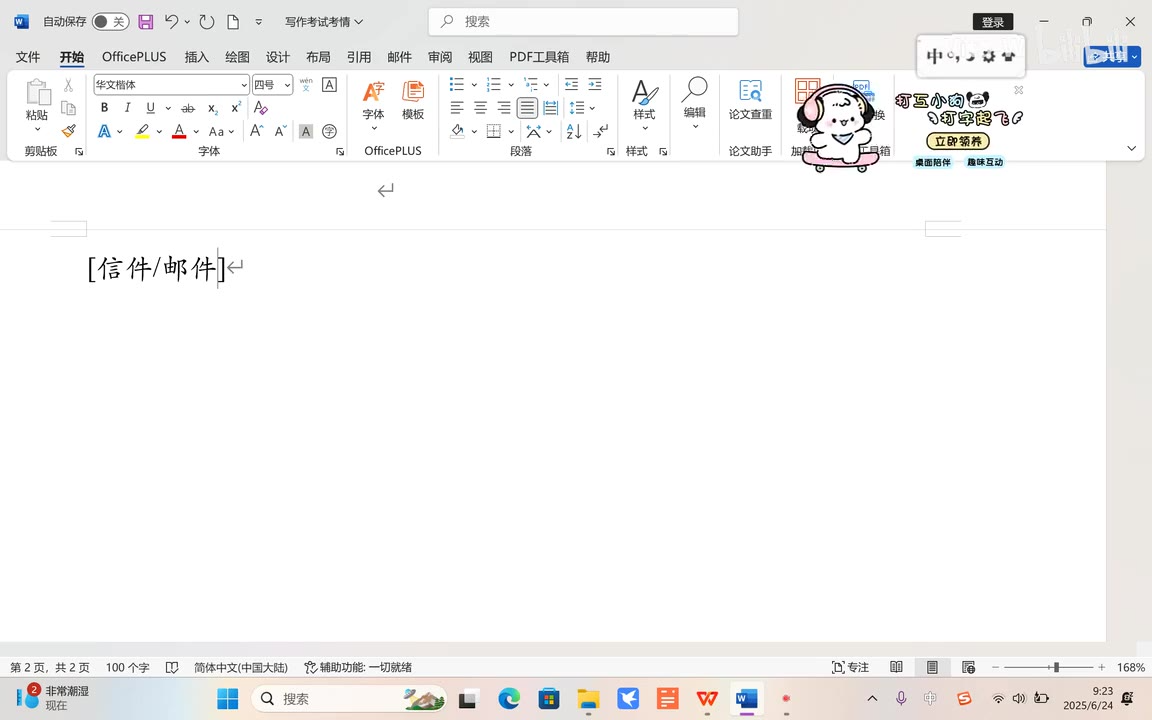
Task: Apply strikethrough to the text
Action: tap(188, 108)
